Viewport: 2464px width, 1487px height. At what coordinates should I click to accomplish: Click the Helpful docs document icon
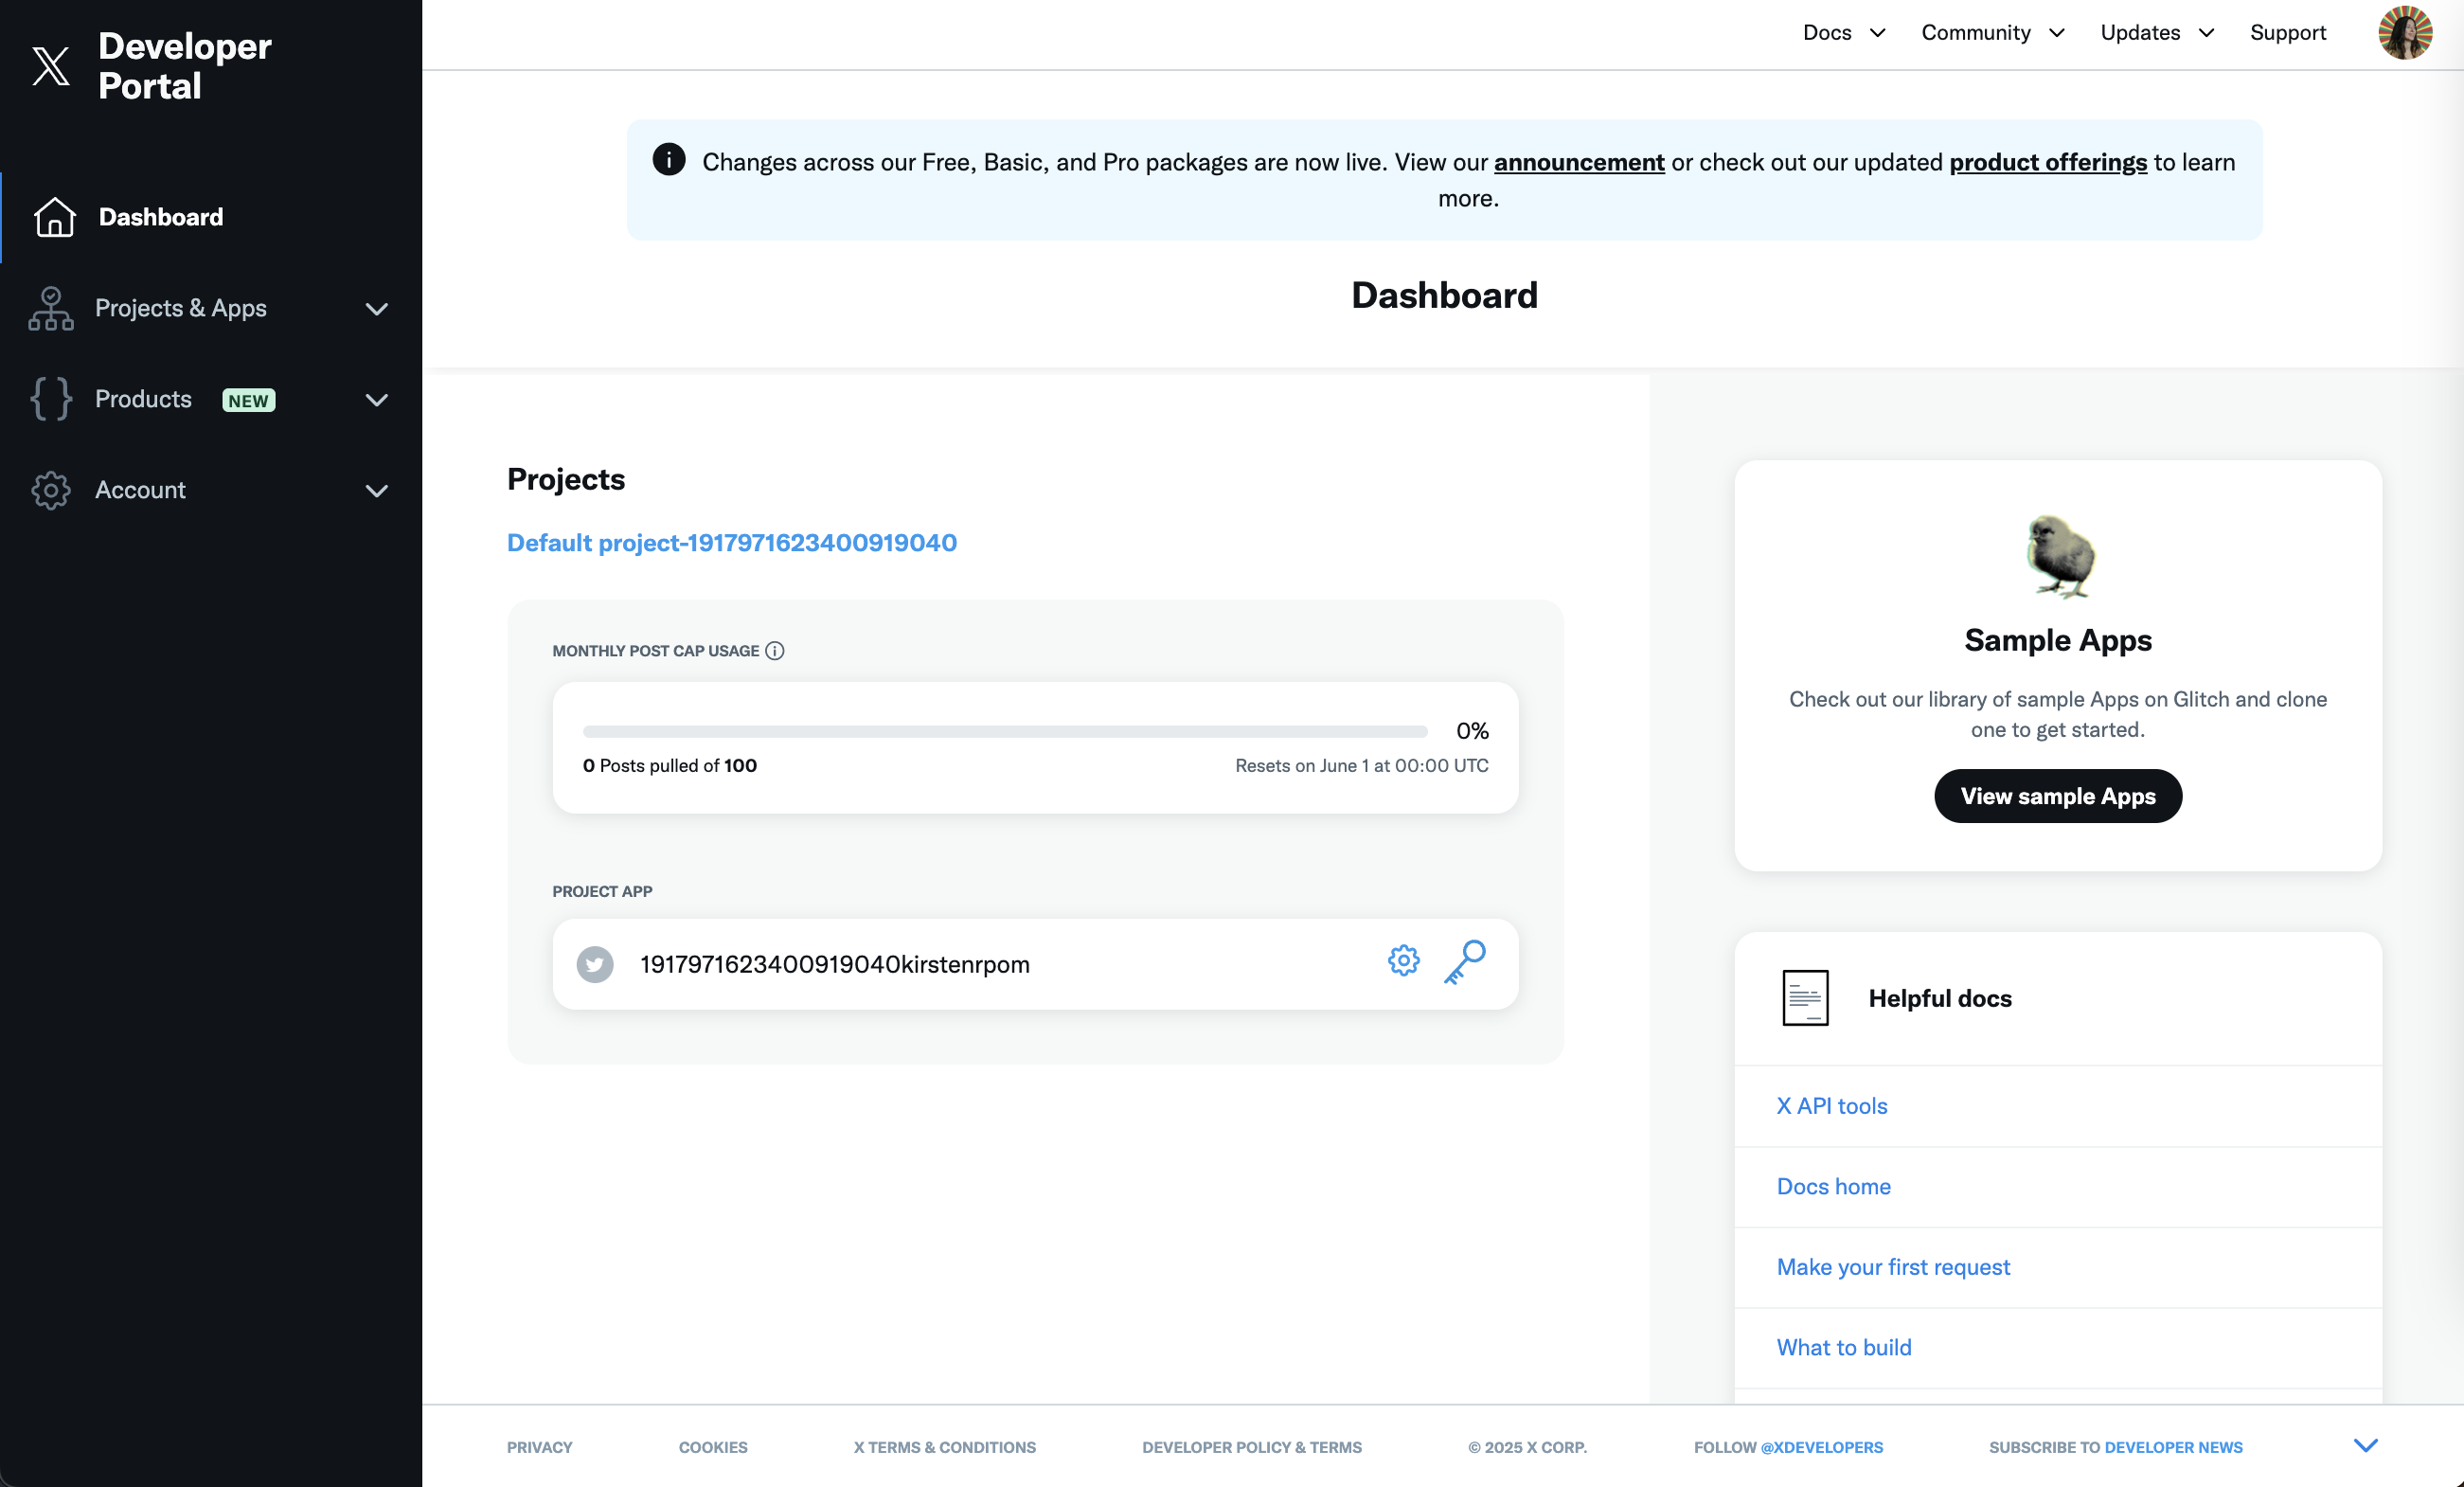(1805, 997)
